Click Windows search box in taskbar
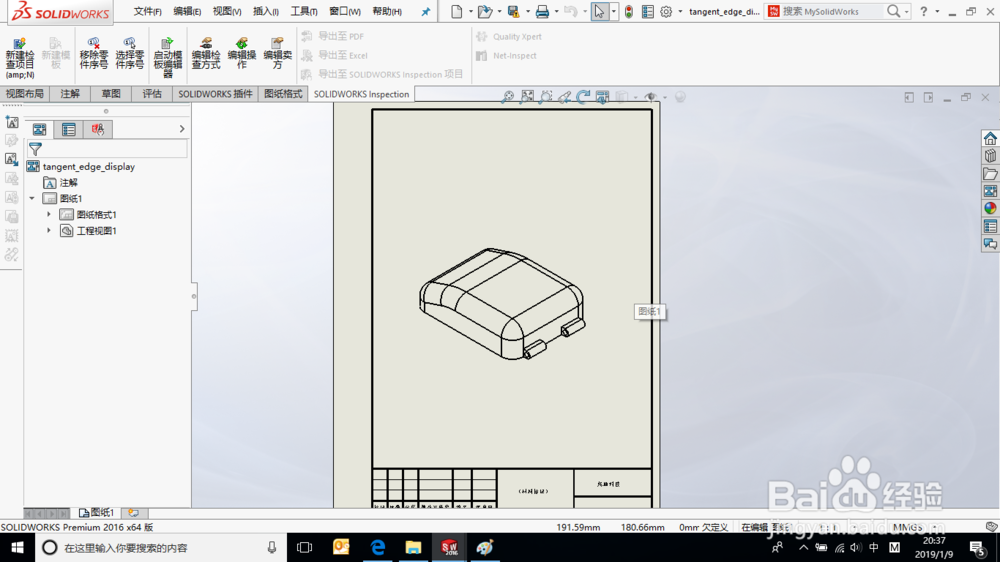The image size is (1000, 562). 159,547
